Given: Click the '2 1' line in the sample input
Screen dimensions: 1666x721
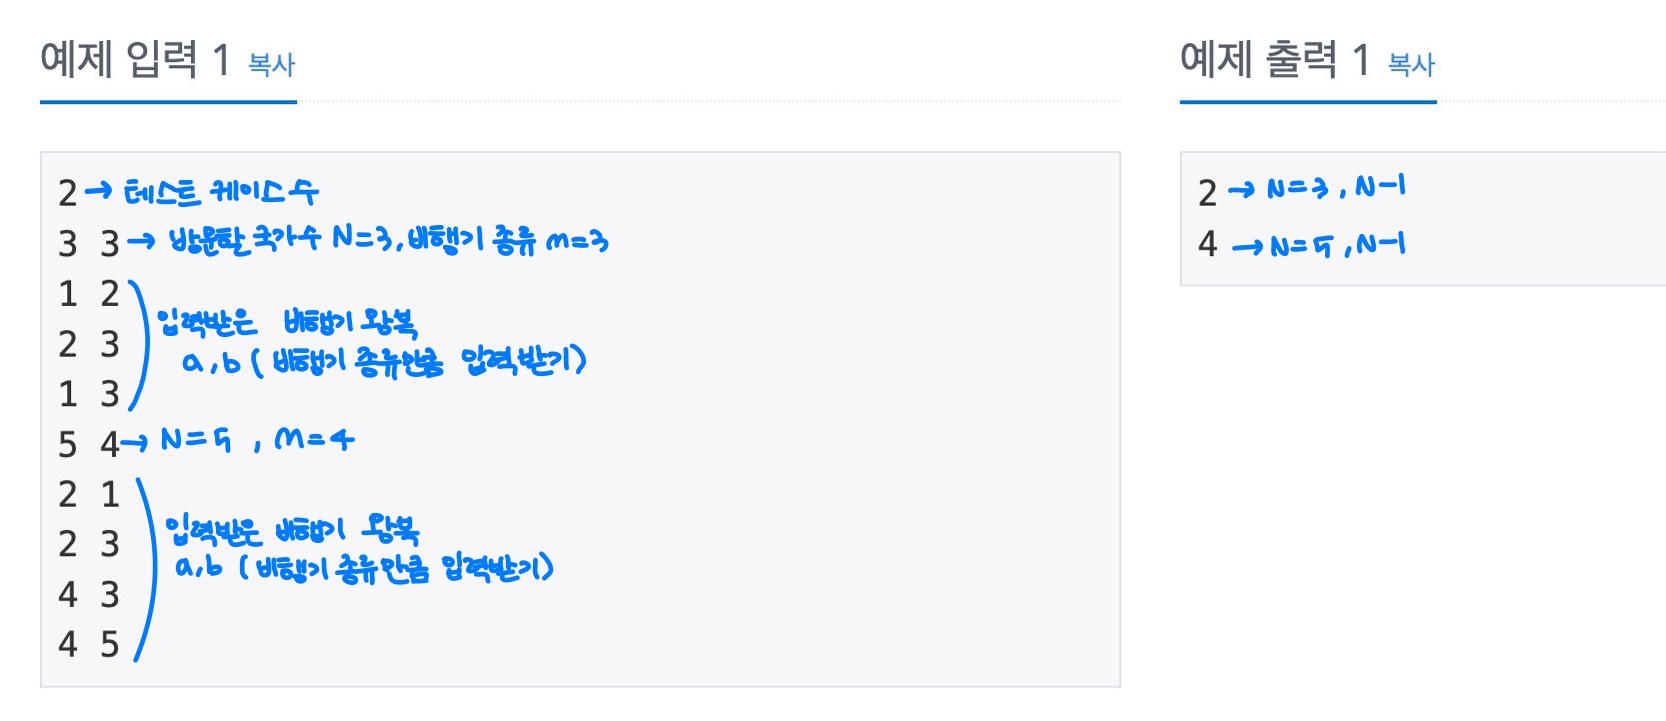Looking at the screenshot, I should coord(89,493).
